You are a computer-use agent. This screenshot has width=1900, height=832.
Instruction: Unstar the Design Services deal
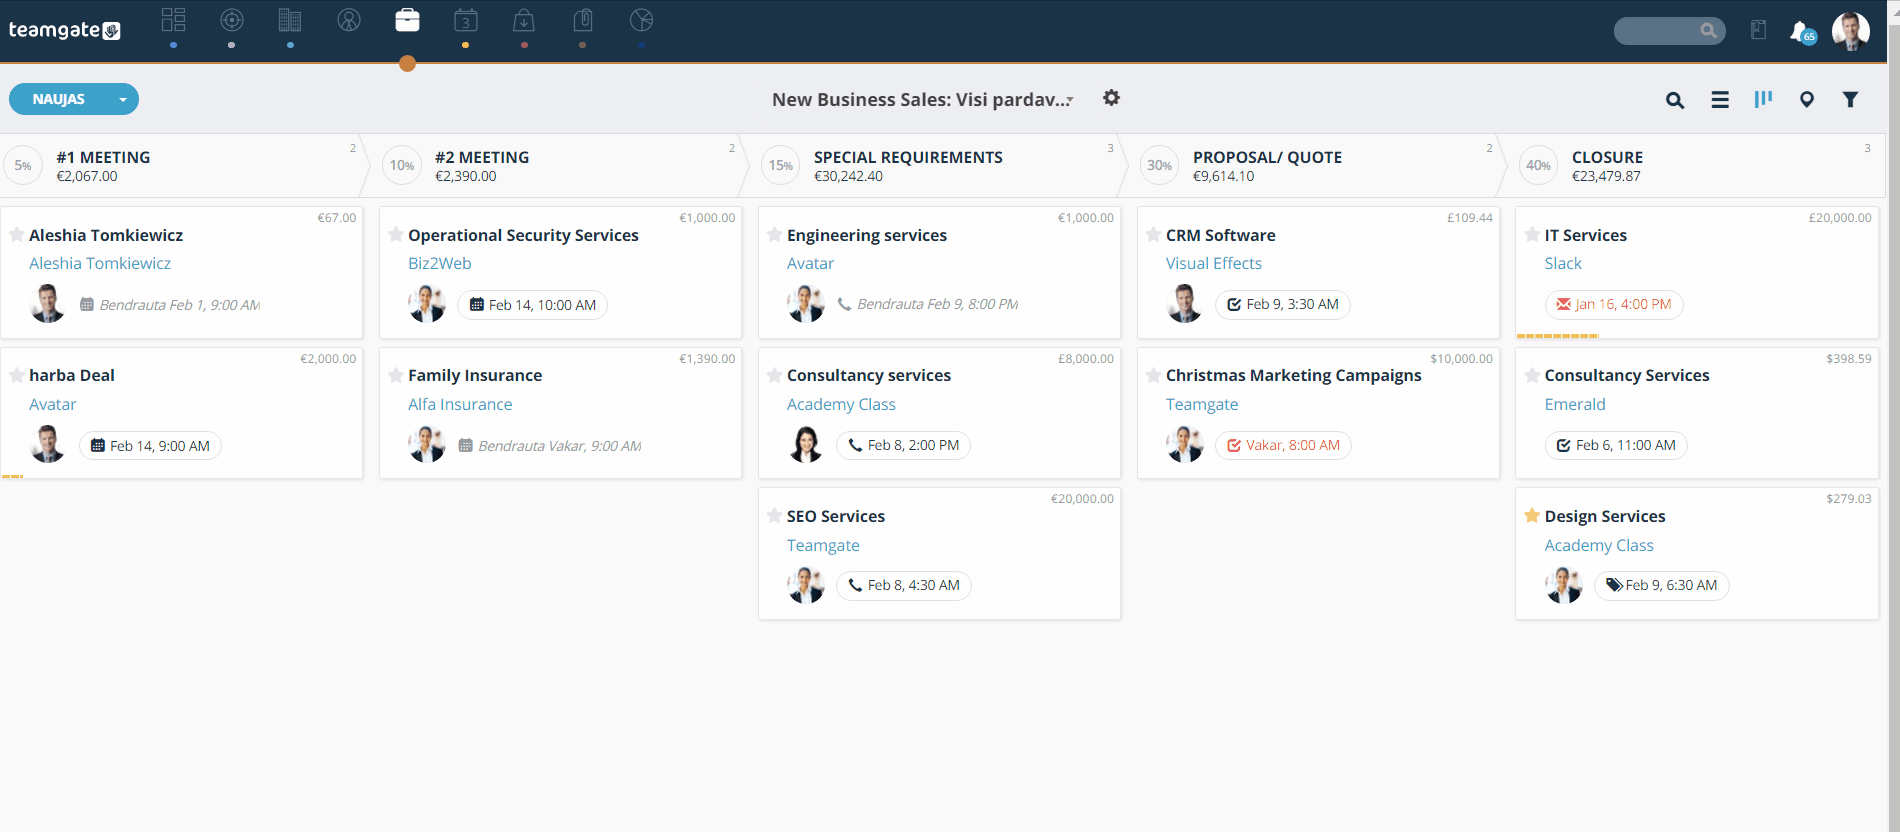[x=1532, y=516]
